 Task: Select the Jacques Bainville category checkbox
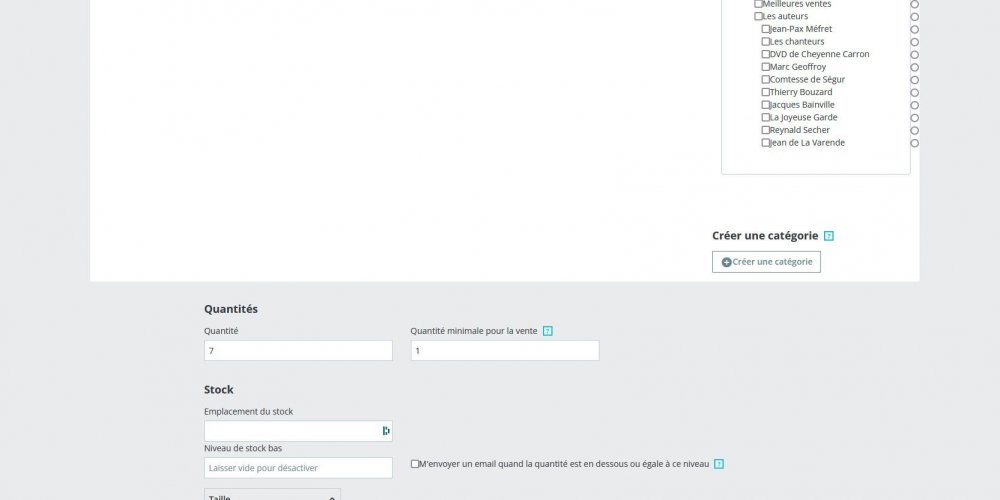pos(766,105)
